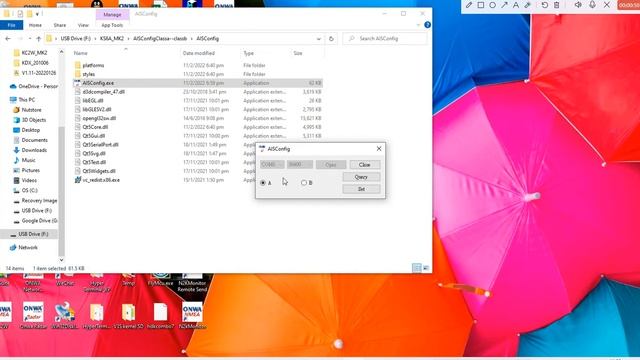Open recent locations dropdown arrow
Image resolution: width=640 pixels, height=360 pixels.
click(30, 39)
